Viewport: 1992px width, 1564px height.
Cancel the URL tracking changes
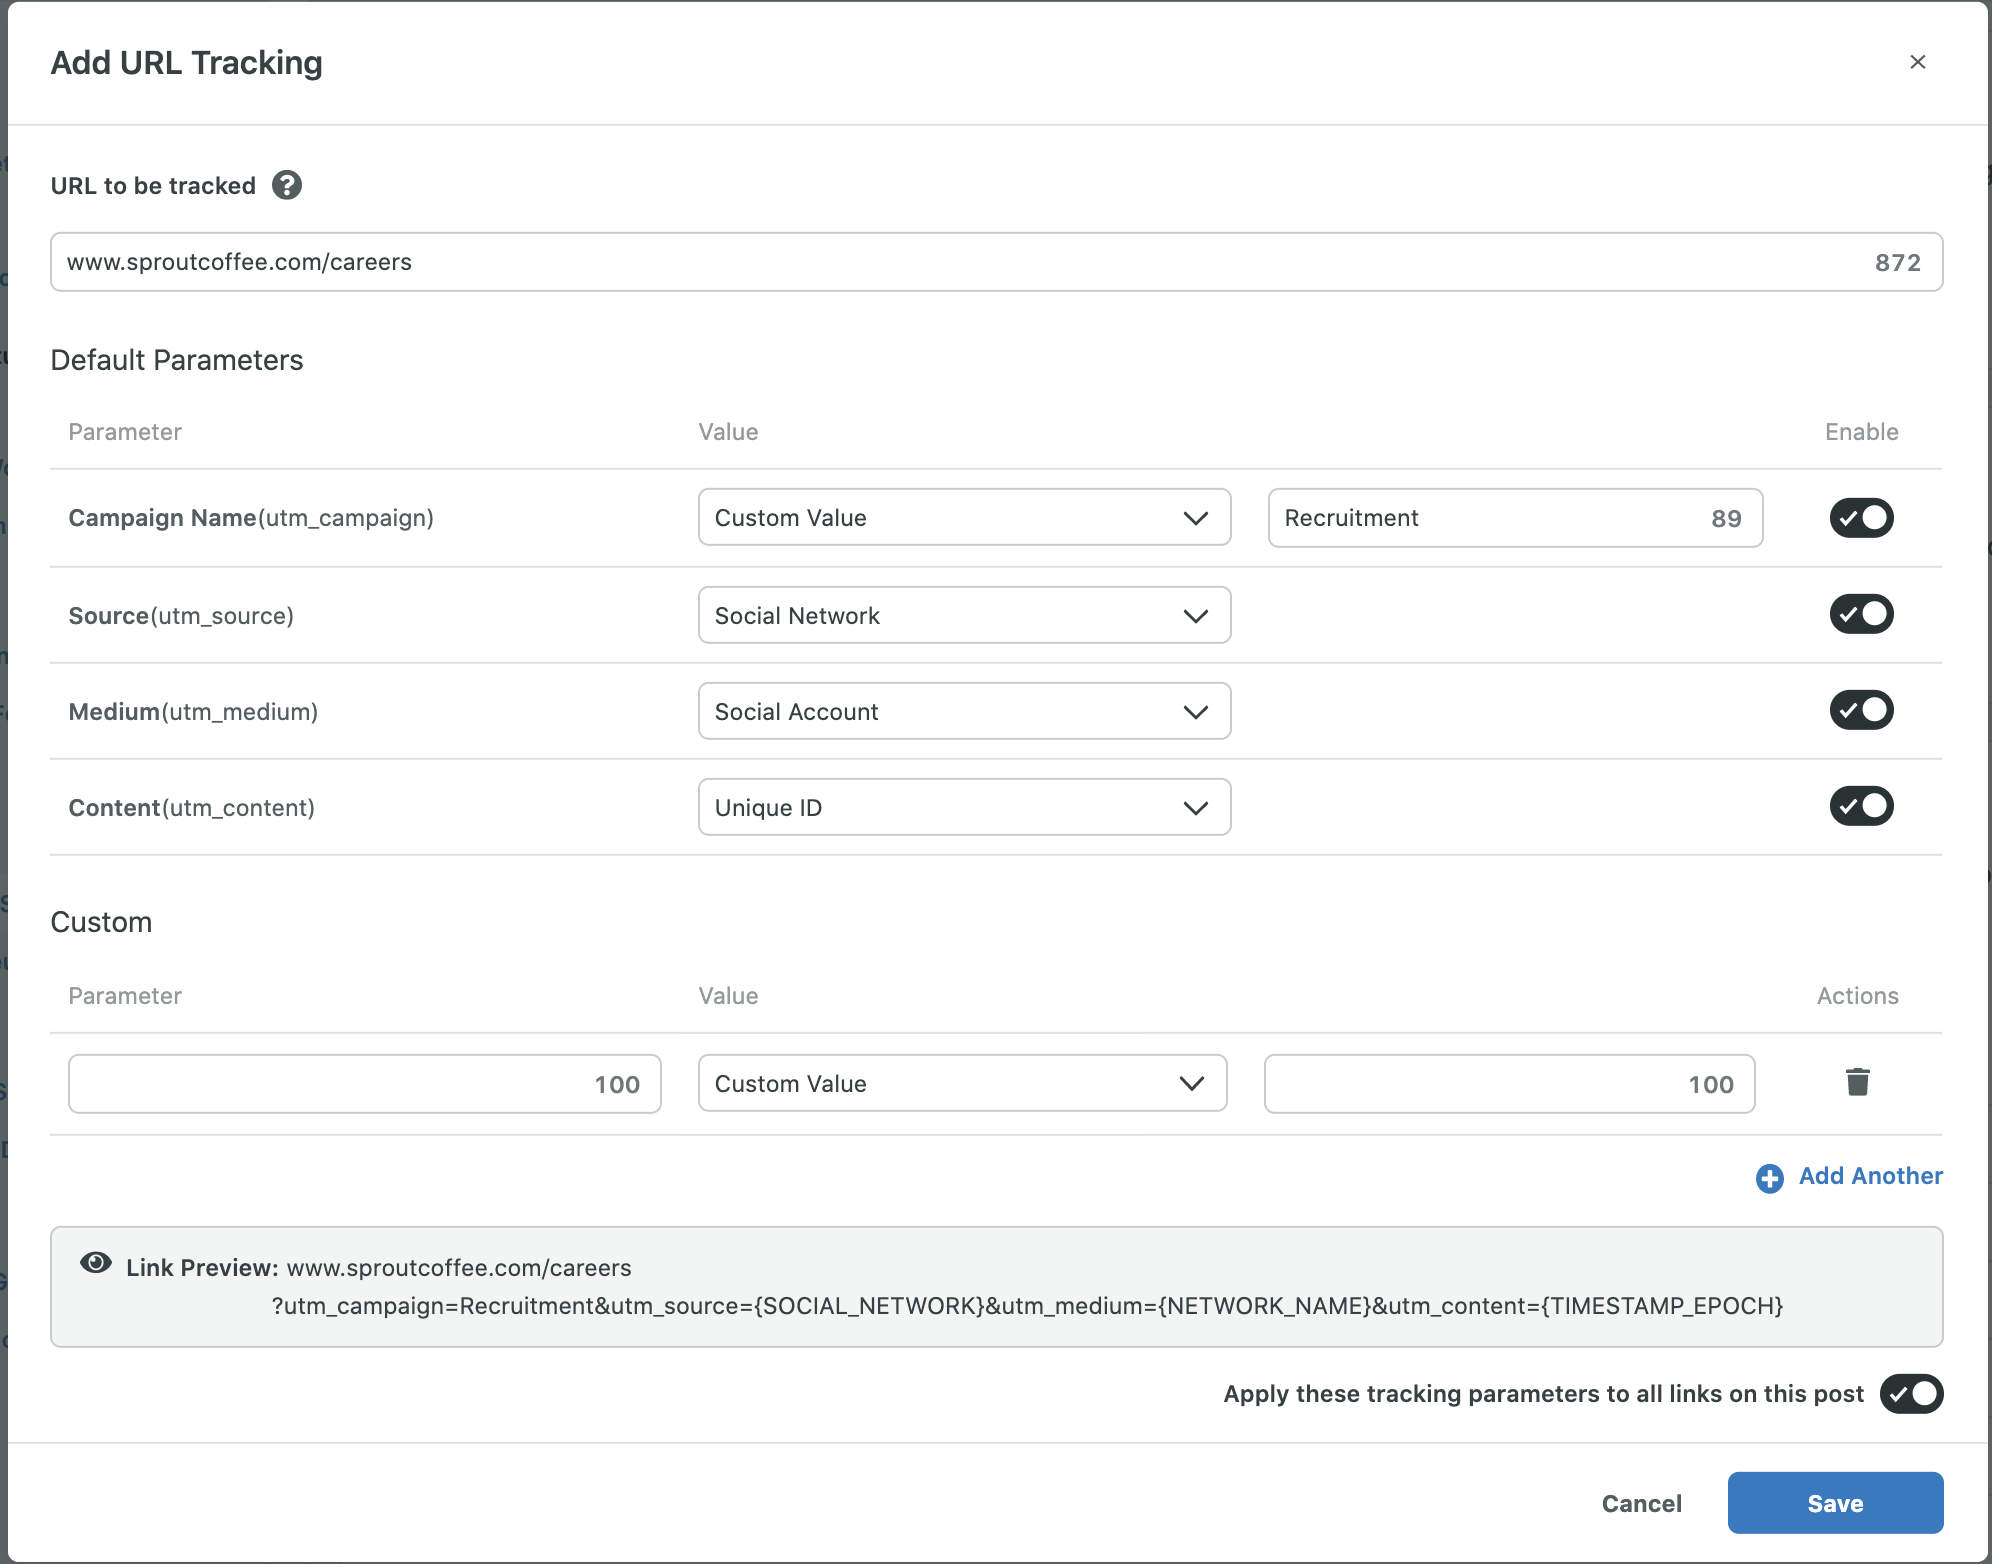coord(1641,1502)
